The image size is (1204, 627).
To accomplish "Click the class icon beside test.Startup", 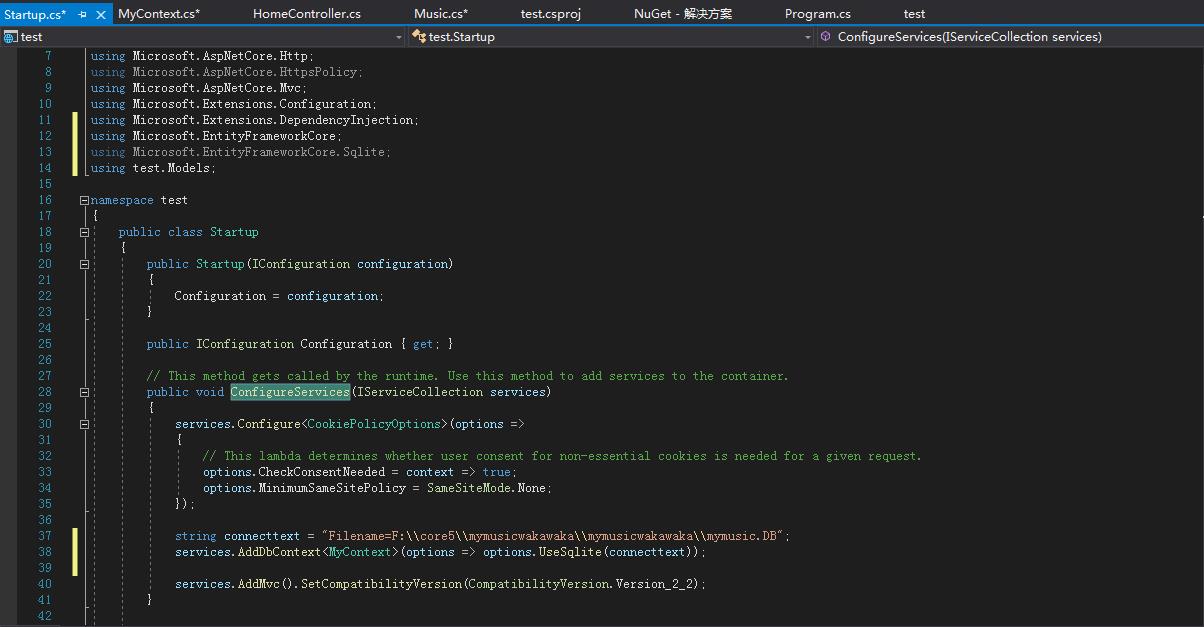I will [x=418, y=37].
